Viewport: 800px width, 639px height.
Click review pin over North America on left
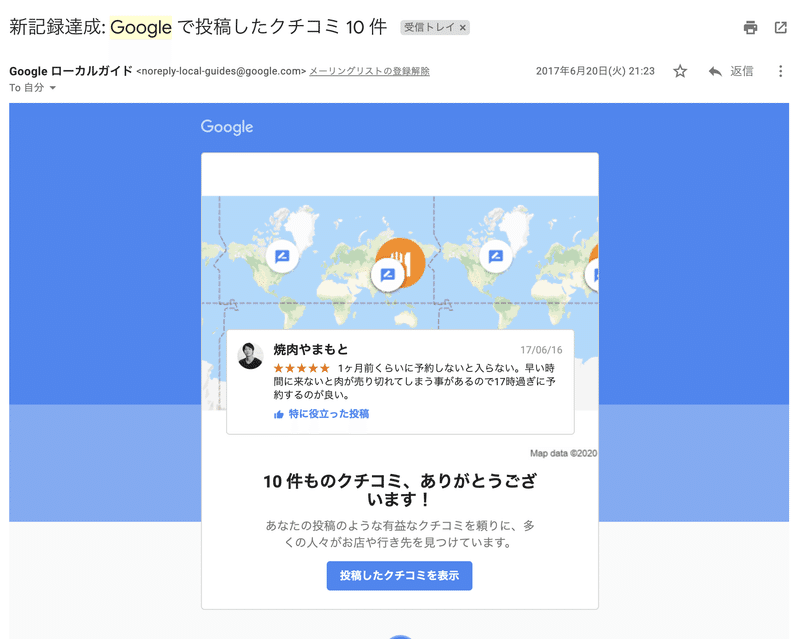[282, 256]
